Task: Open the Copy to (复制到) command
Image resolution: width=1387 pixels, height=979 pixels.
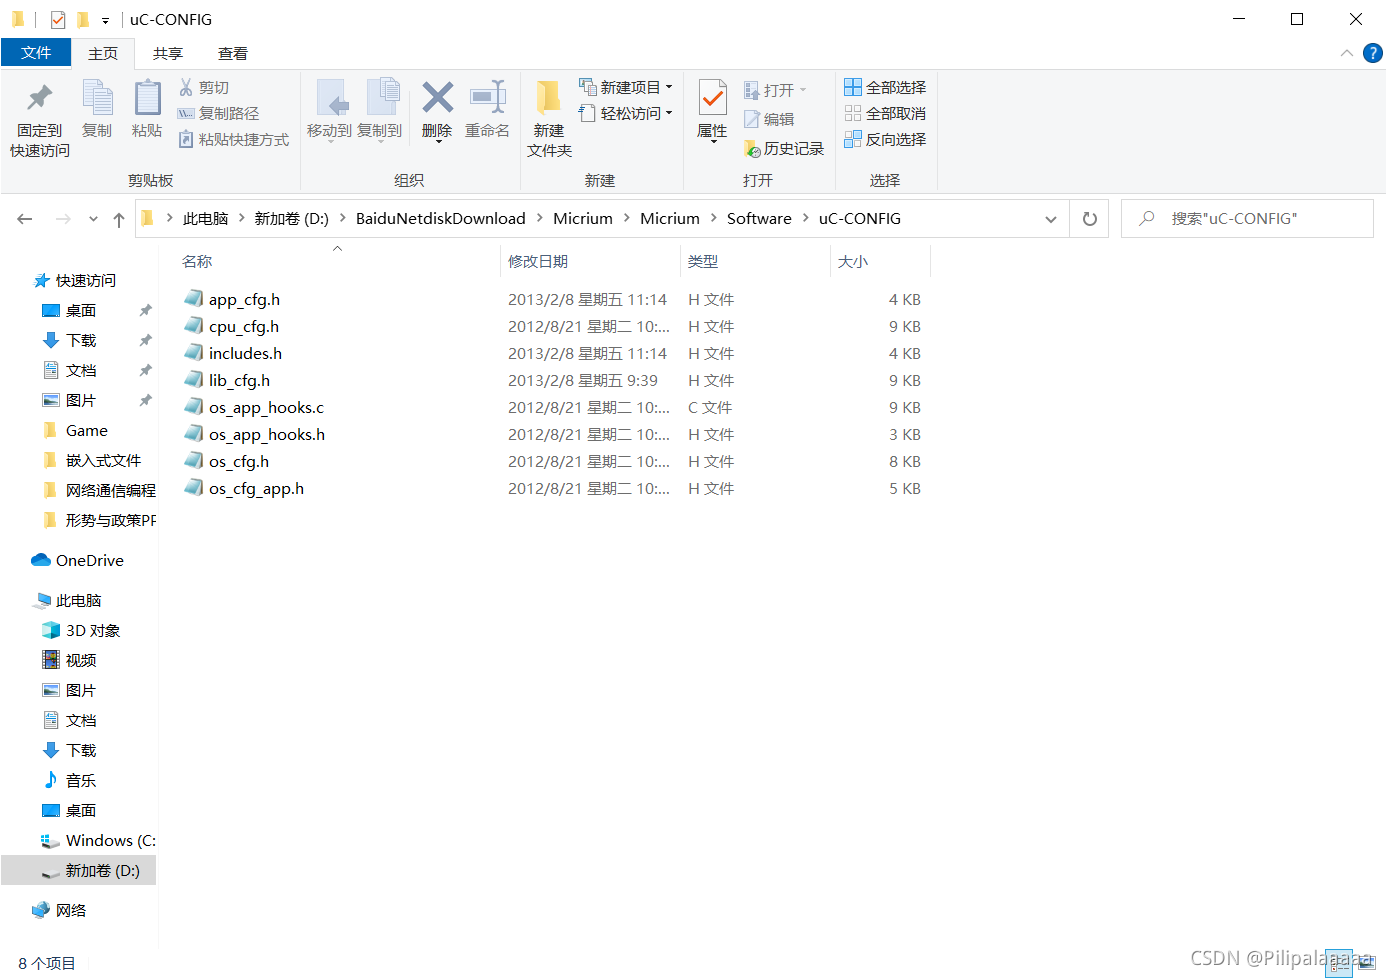Action: (380, 110)
